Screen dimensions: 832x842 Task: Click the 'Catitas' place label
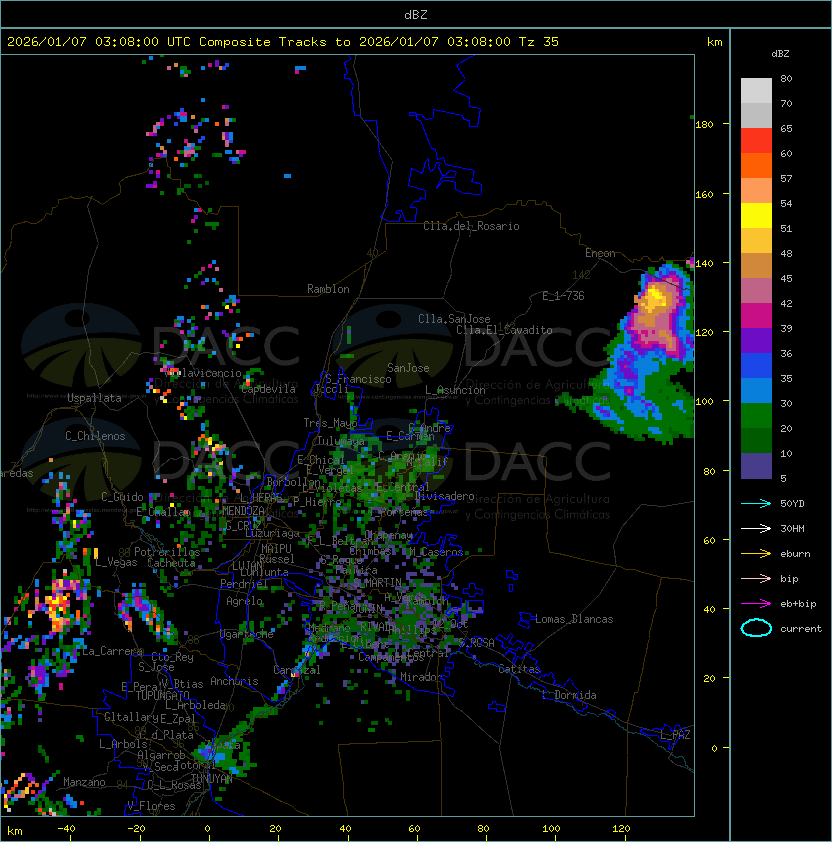pos(519,669)
